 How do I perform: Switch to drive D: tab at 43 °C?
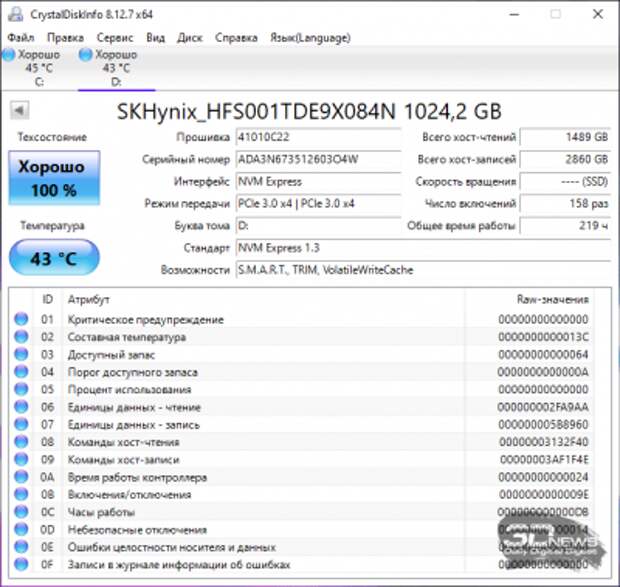click(x=116, y=68)
